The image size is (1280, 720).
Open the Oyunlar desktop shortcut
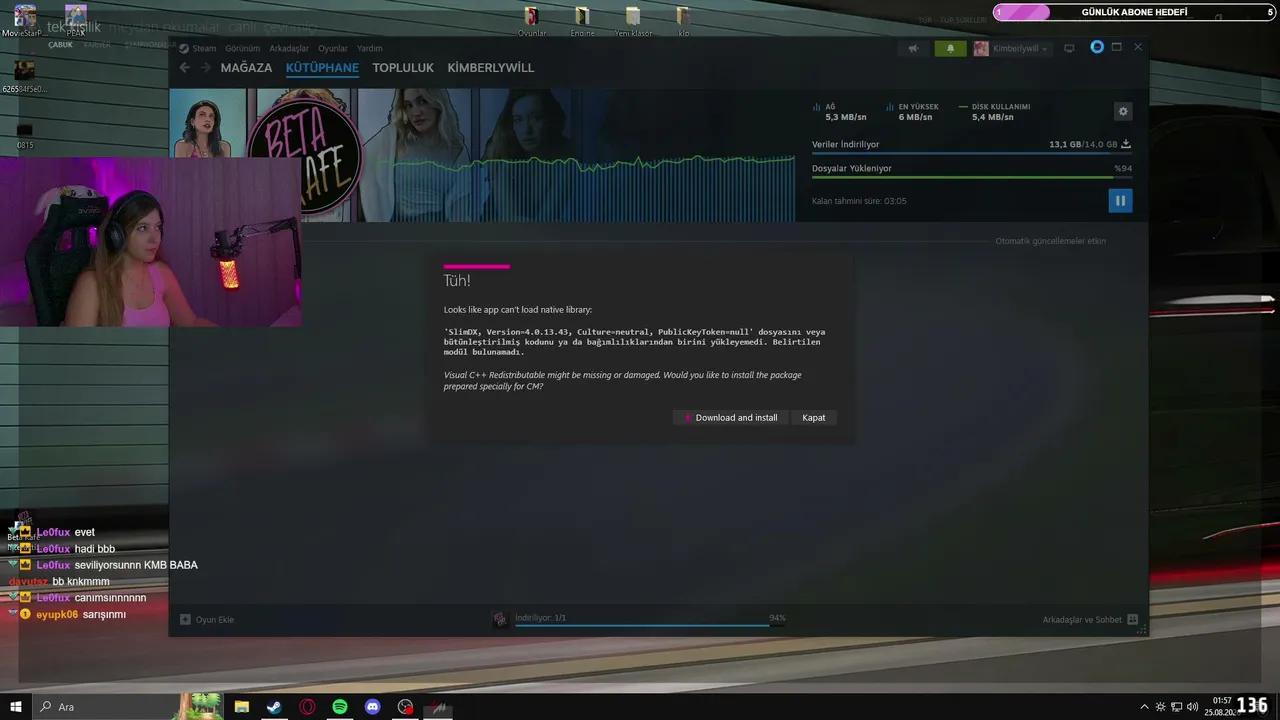(531, 21)
